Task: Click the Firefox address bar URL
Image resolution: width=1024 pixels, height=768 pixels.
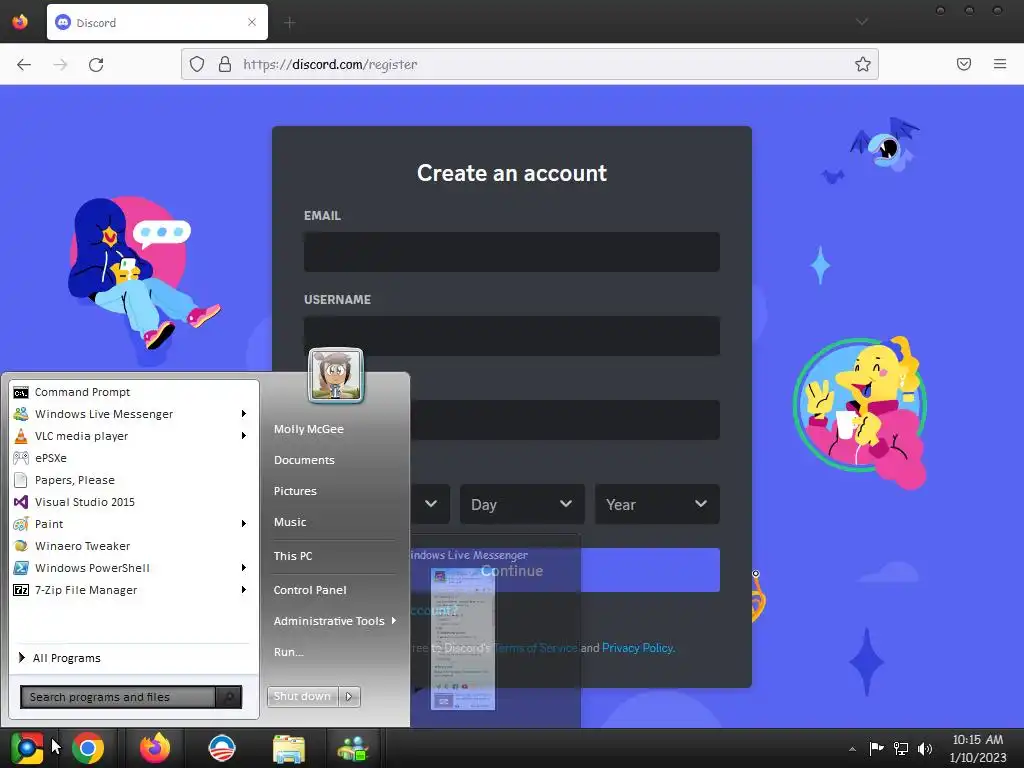Action: 330,64
